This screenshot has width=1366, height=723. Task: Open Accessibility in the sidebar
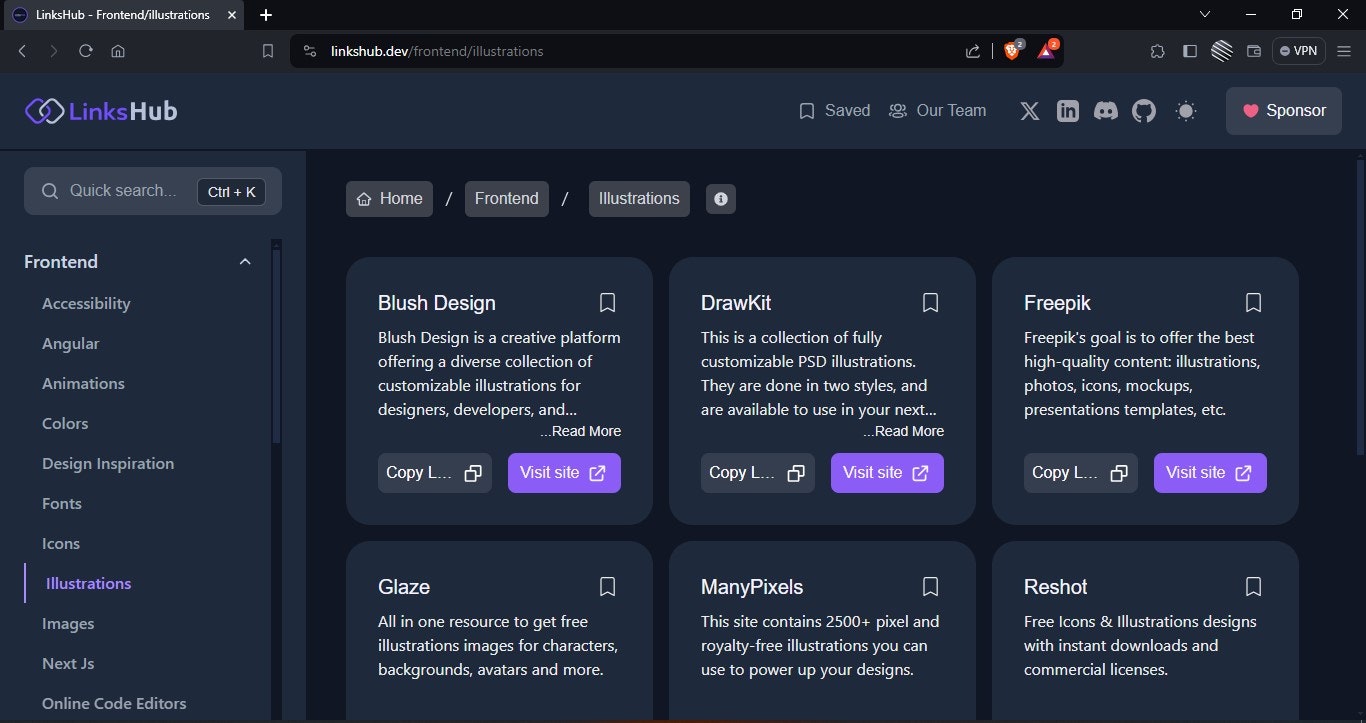86,304
